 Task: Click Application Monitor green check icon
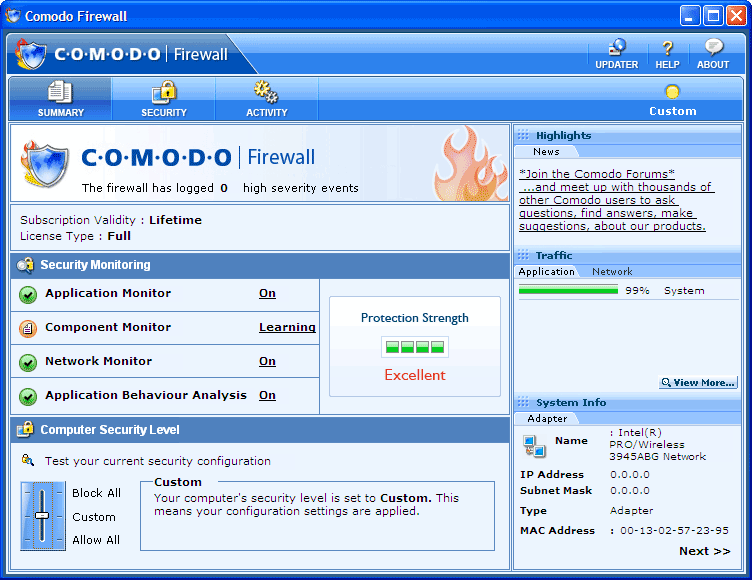[28, 295]
